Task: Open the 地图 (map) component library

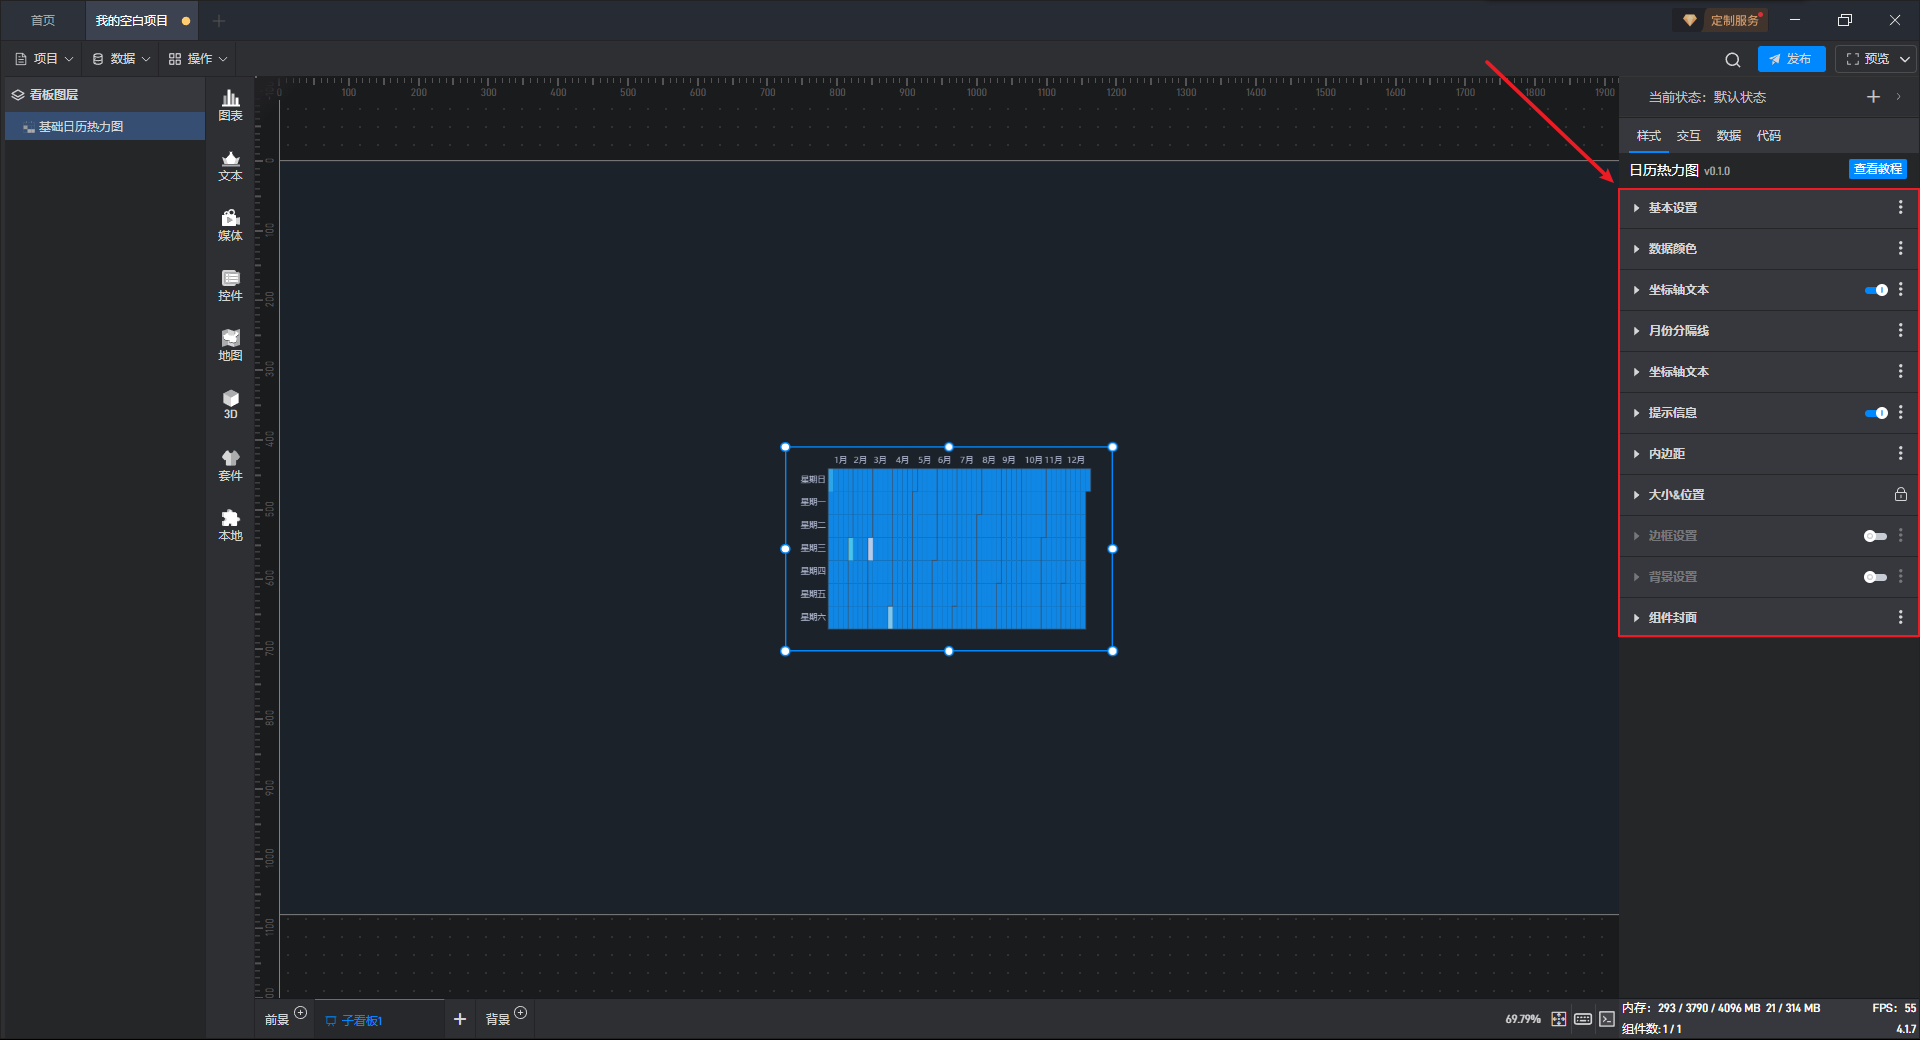Action: (x=230, y=345)
